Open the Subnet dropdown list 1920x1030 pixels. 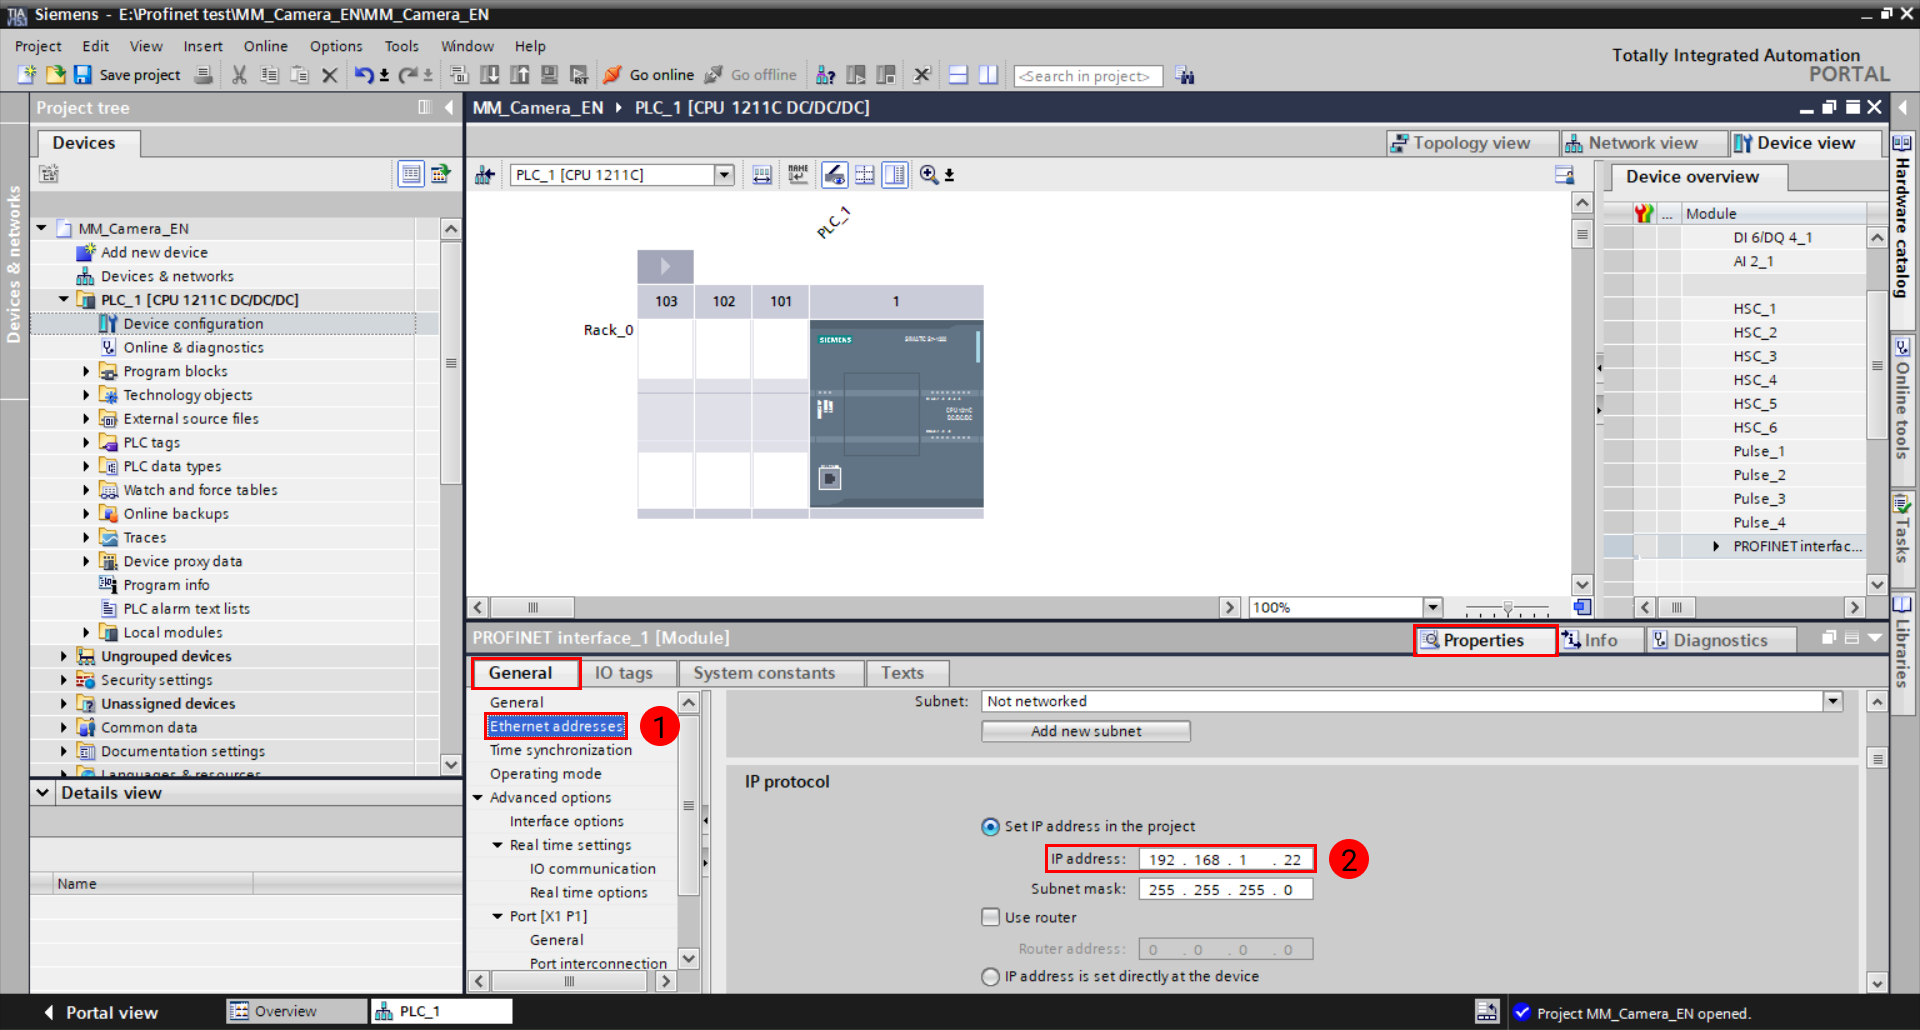coord(1833,701)
